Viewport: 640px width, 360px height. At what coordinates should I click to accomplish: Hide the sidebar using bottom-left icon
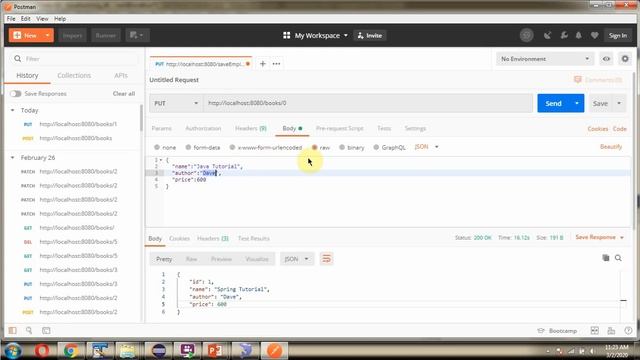pos(13,330)
